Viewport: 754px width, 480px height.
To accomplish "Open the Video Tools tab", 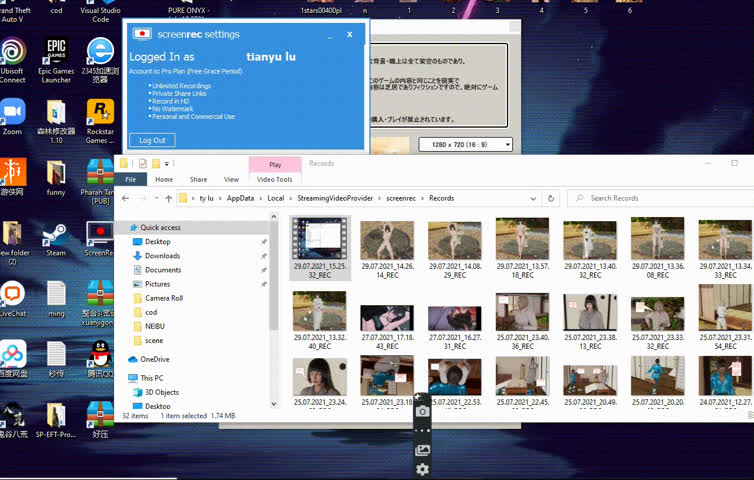I will click(275, 179).
